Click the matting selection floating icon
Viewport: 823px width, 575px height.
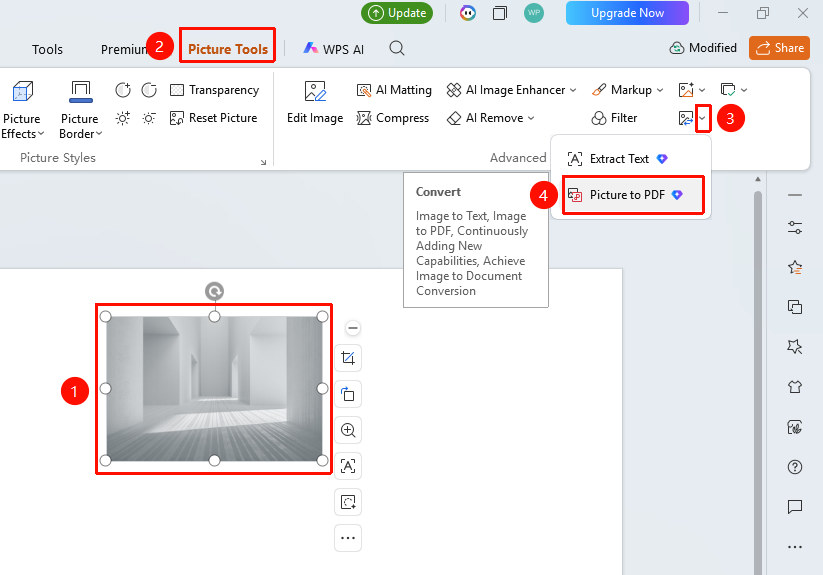pos(348,502)
